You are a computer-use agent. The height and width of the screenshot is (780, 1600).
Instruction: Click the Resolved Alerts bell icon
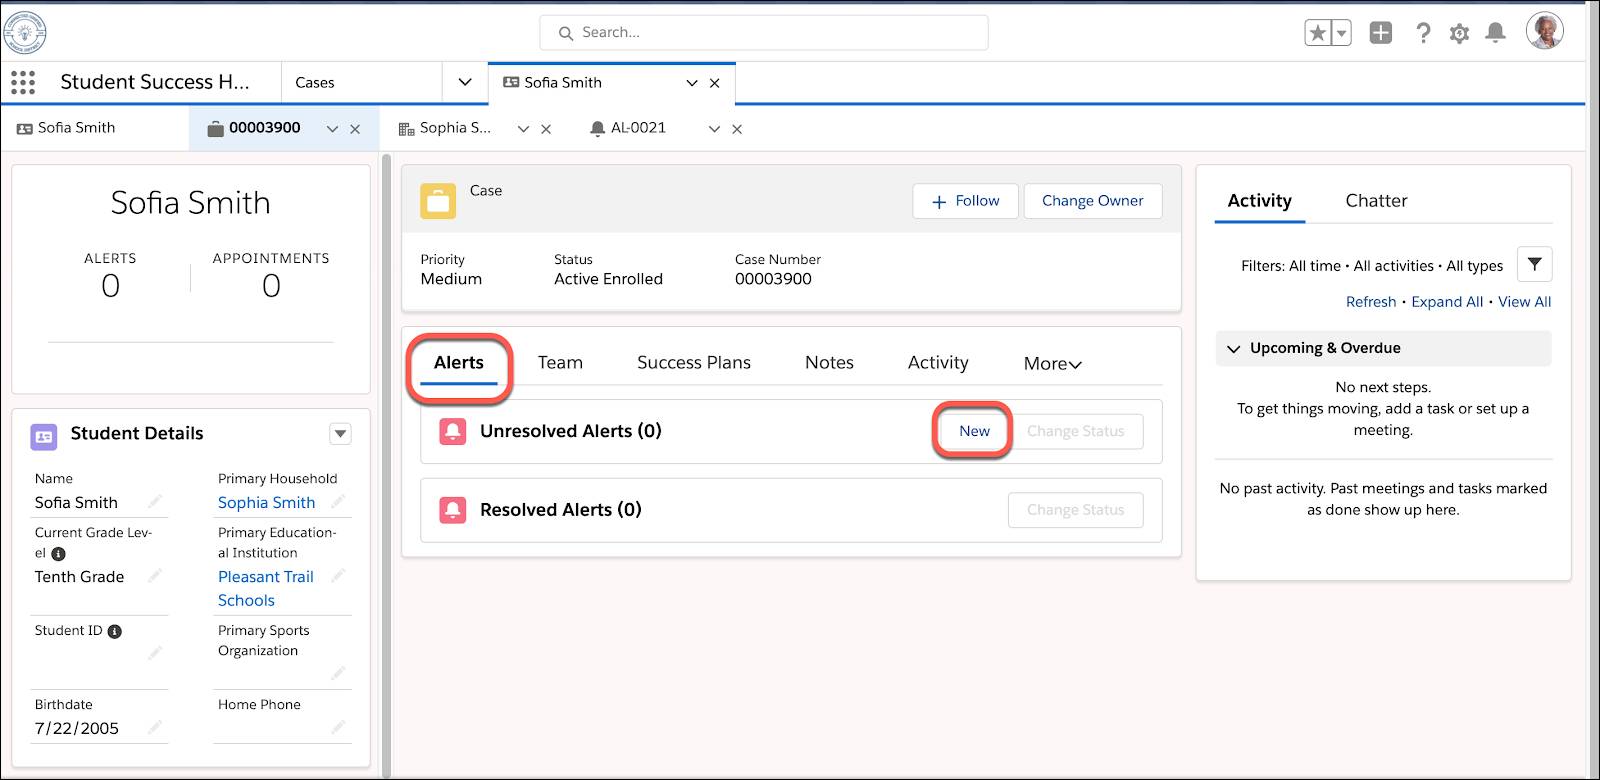tap(453, 510)
